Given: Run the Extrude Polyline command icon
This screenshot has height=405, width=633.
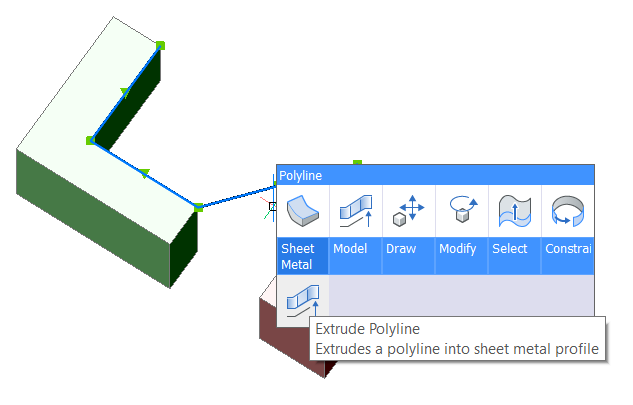Looking at the screenshot, I should 302,298.
